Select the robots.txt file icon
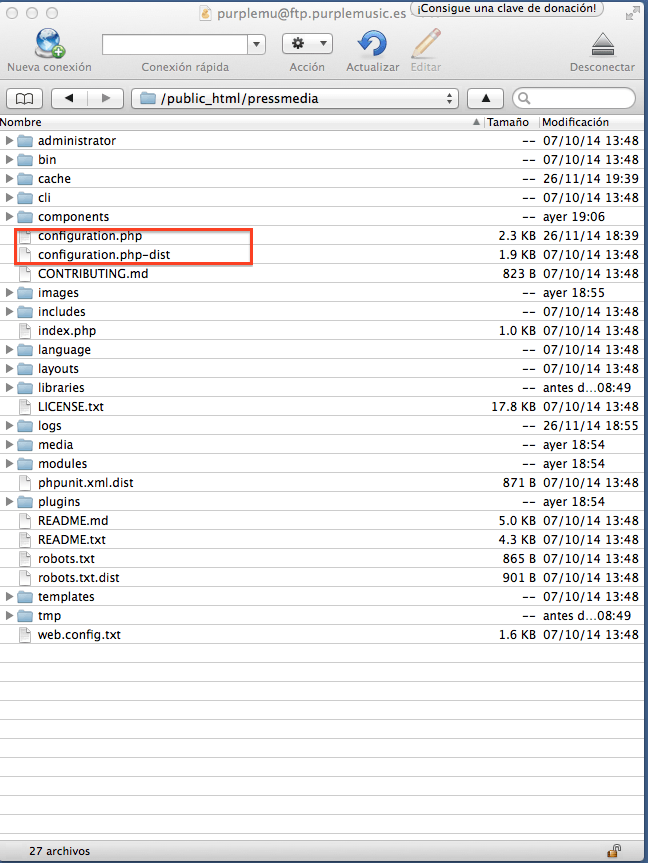 [25, 559]
